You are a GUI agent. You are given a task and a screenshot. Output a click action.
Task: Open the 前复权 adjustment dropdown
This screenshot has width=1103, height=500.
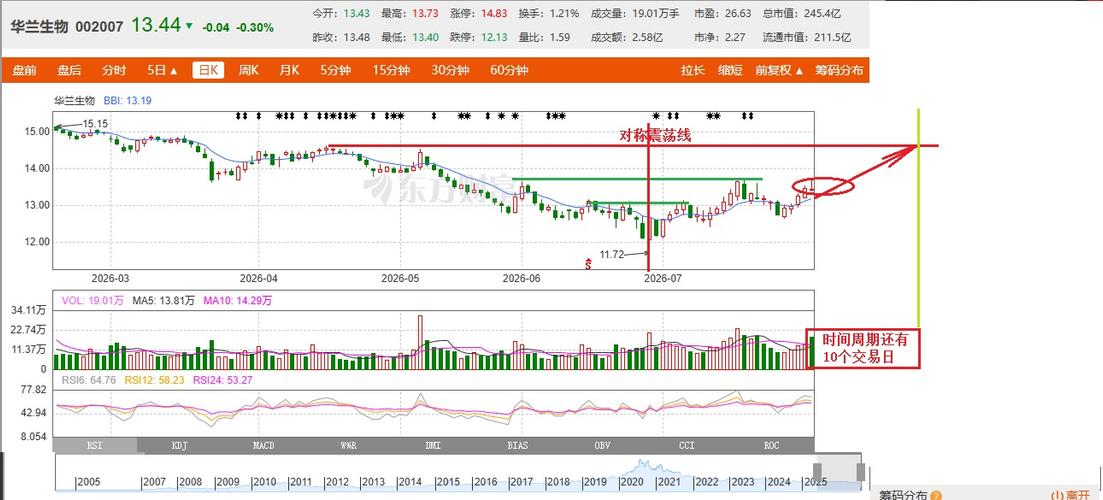779,70
